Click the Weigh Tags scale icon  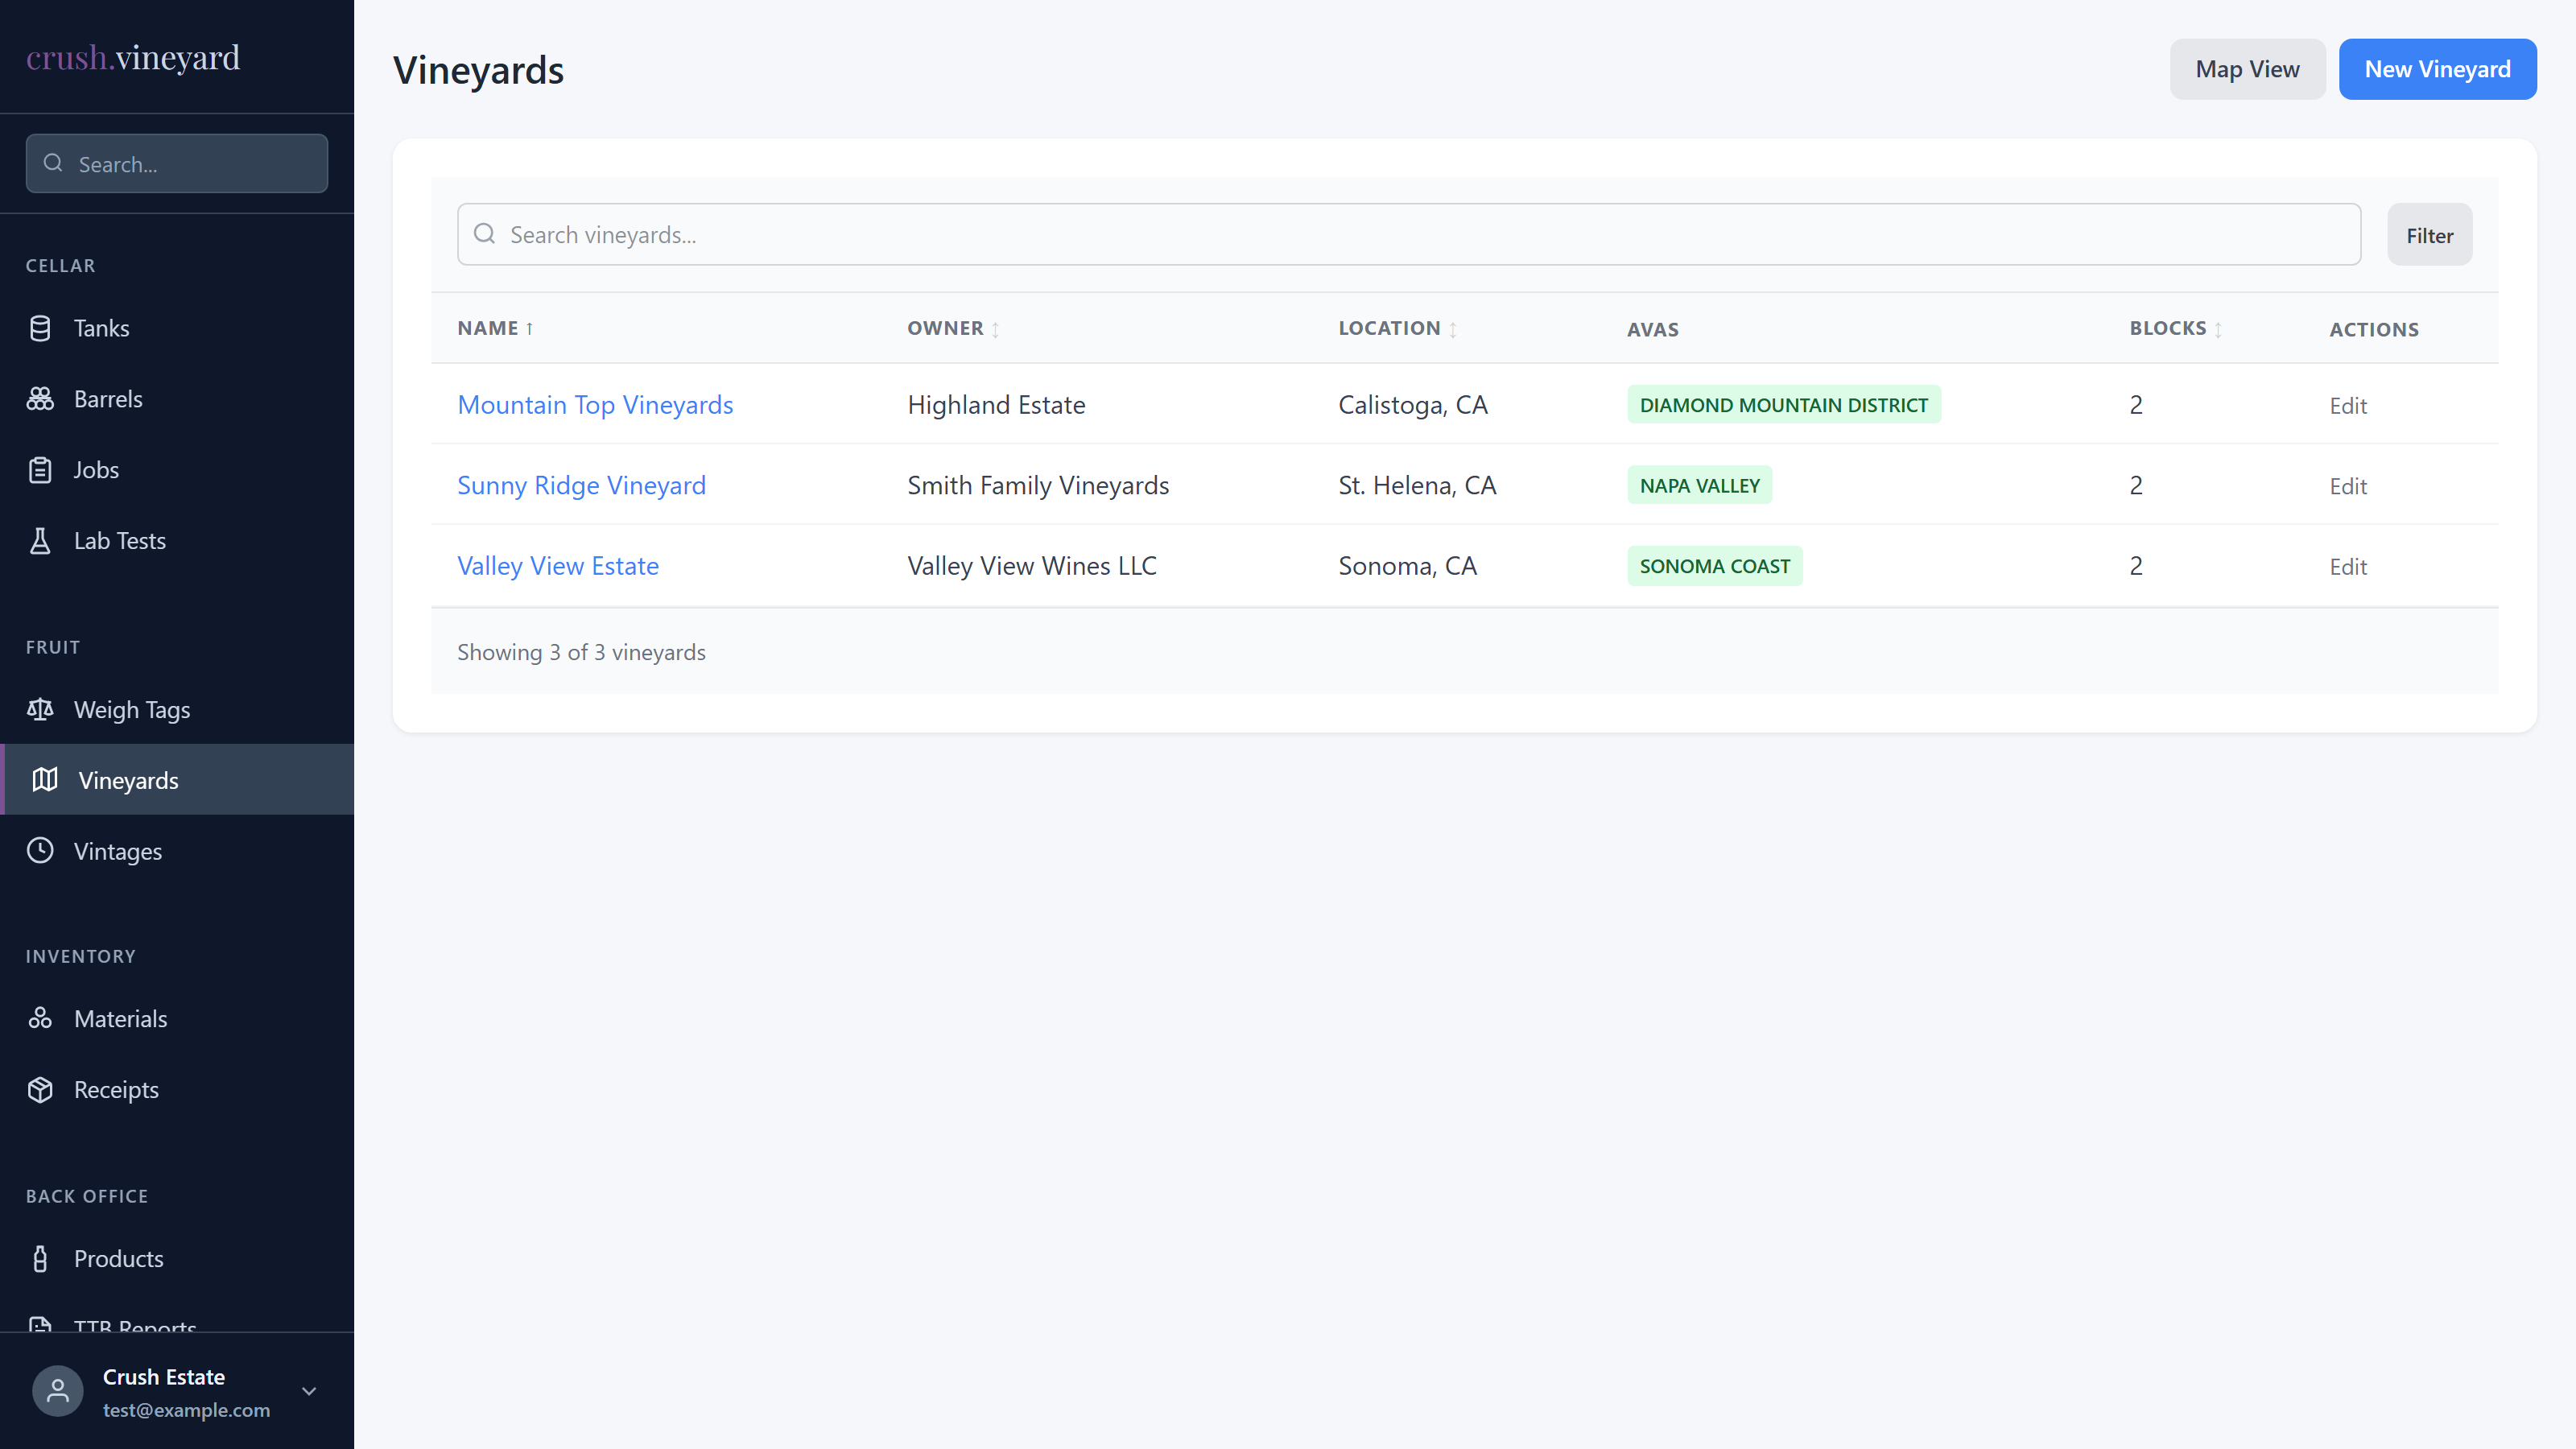(40, 710)
